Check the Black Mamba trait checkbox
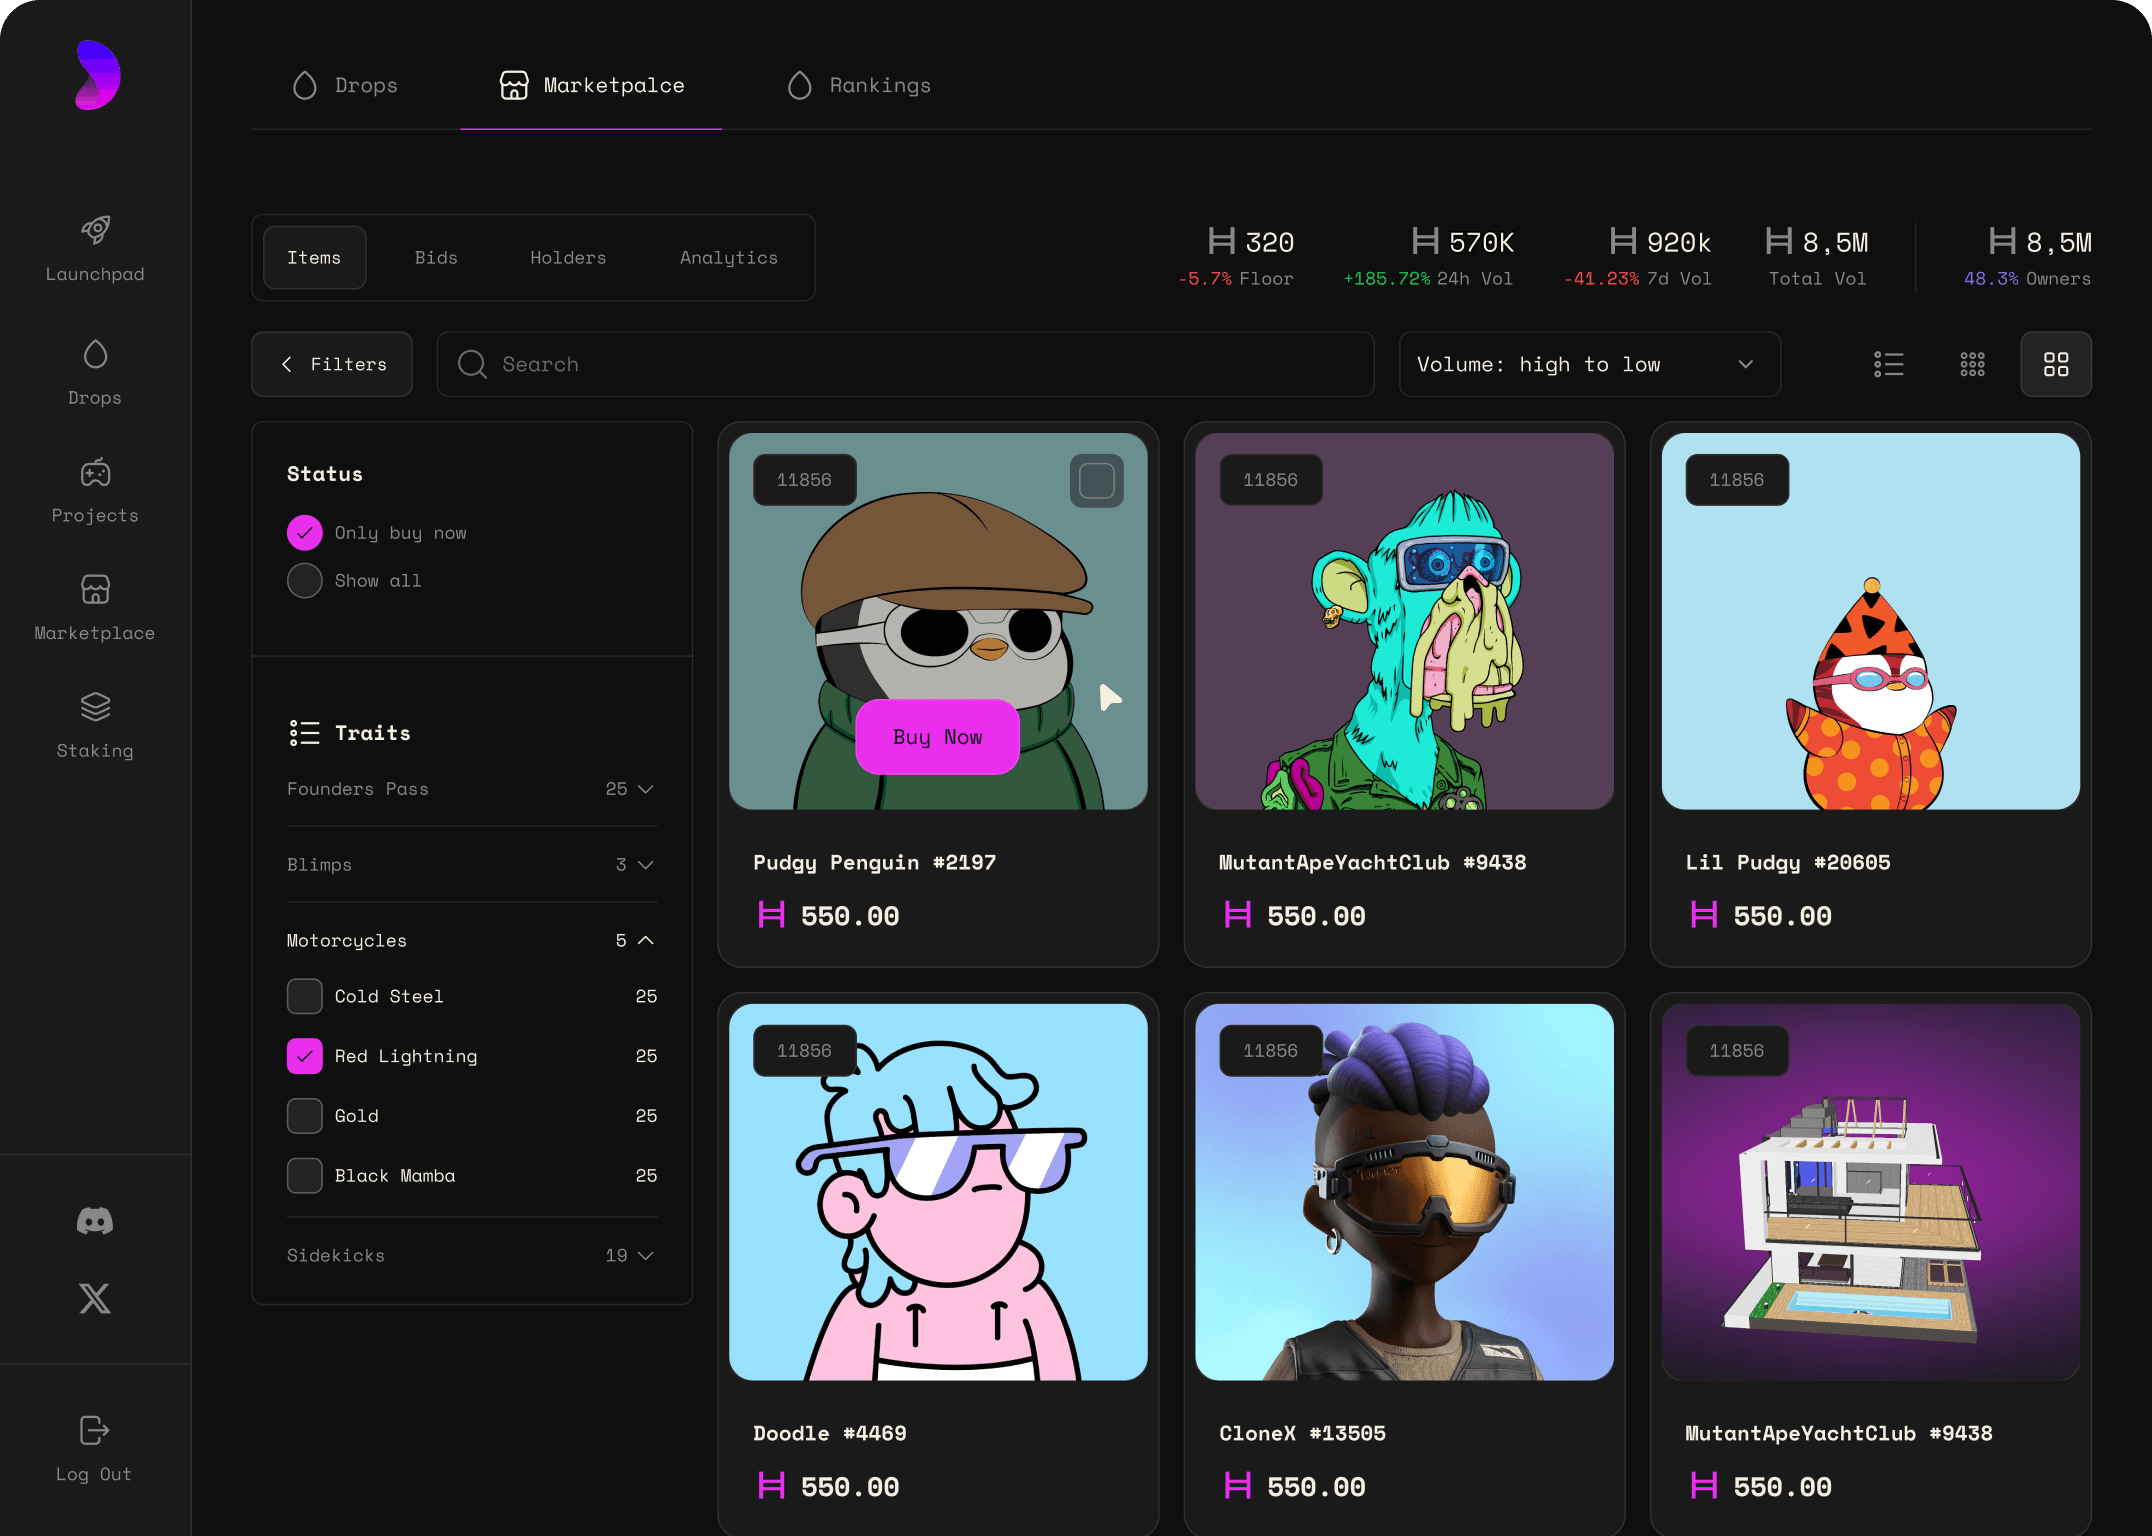 point(305,1176)
